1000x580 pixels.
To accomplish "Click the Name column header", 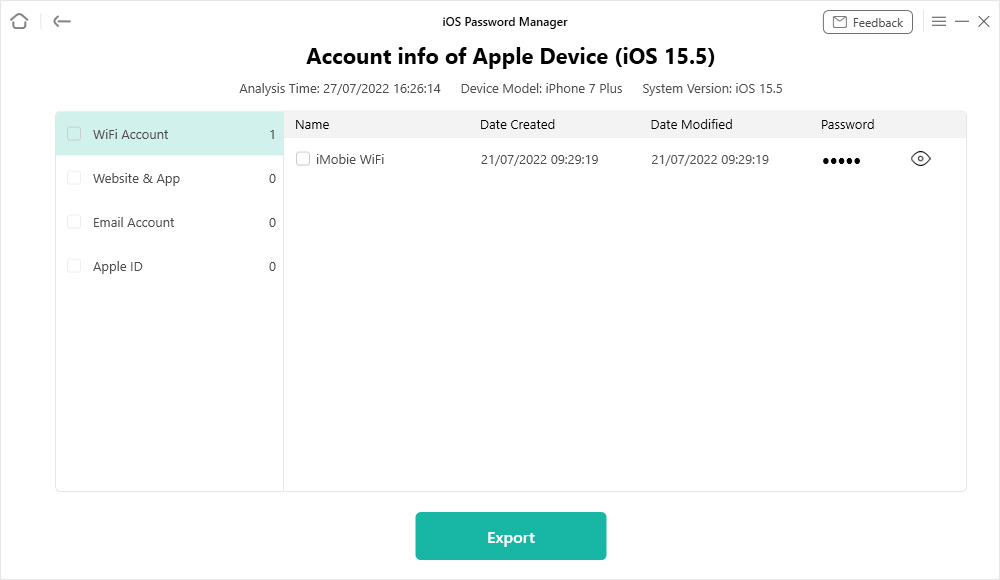I will click(x=312, y=125).
